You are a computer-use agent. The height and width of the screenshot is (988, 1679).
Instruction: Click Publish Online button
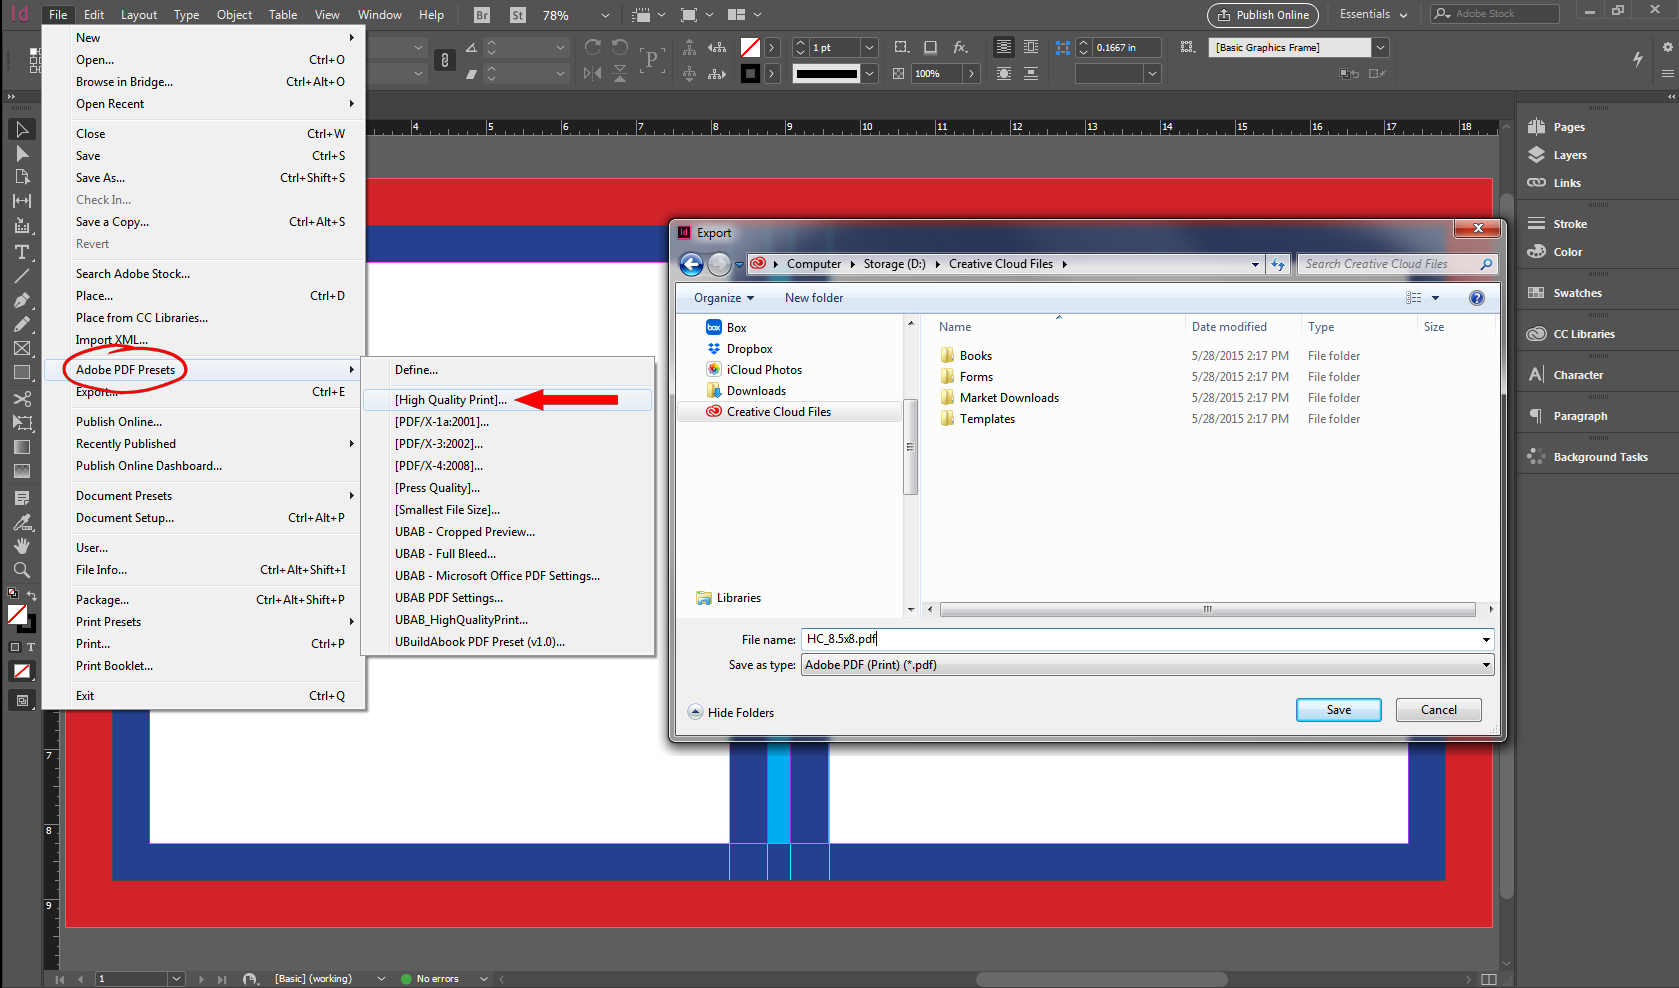1263,15
